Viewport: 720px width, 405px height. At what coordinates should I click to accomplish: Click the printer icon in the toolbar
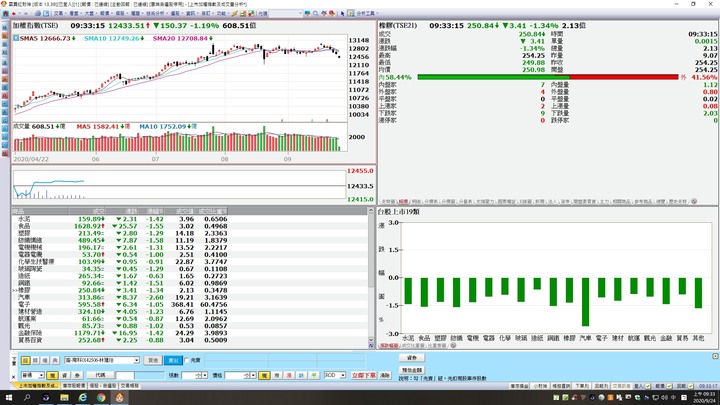[38, 13]
